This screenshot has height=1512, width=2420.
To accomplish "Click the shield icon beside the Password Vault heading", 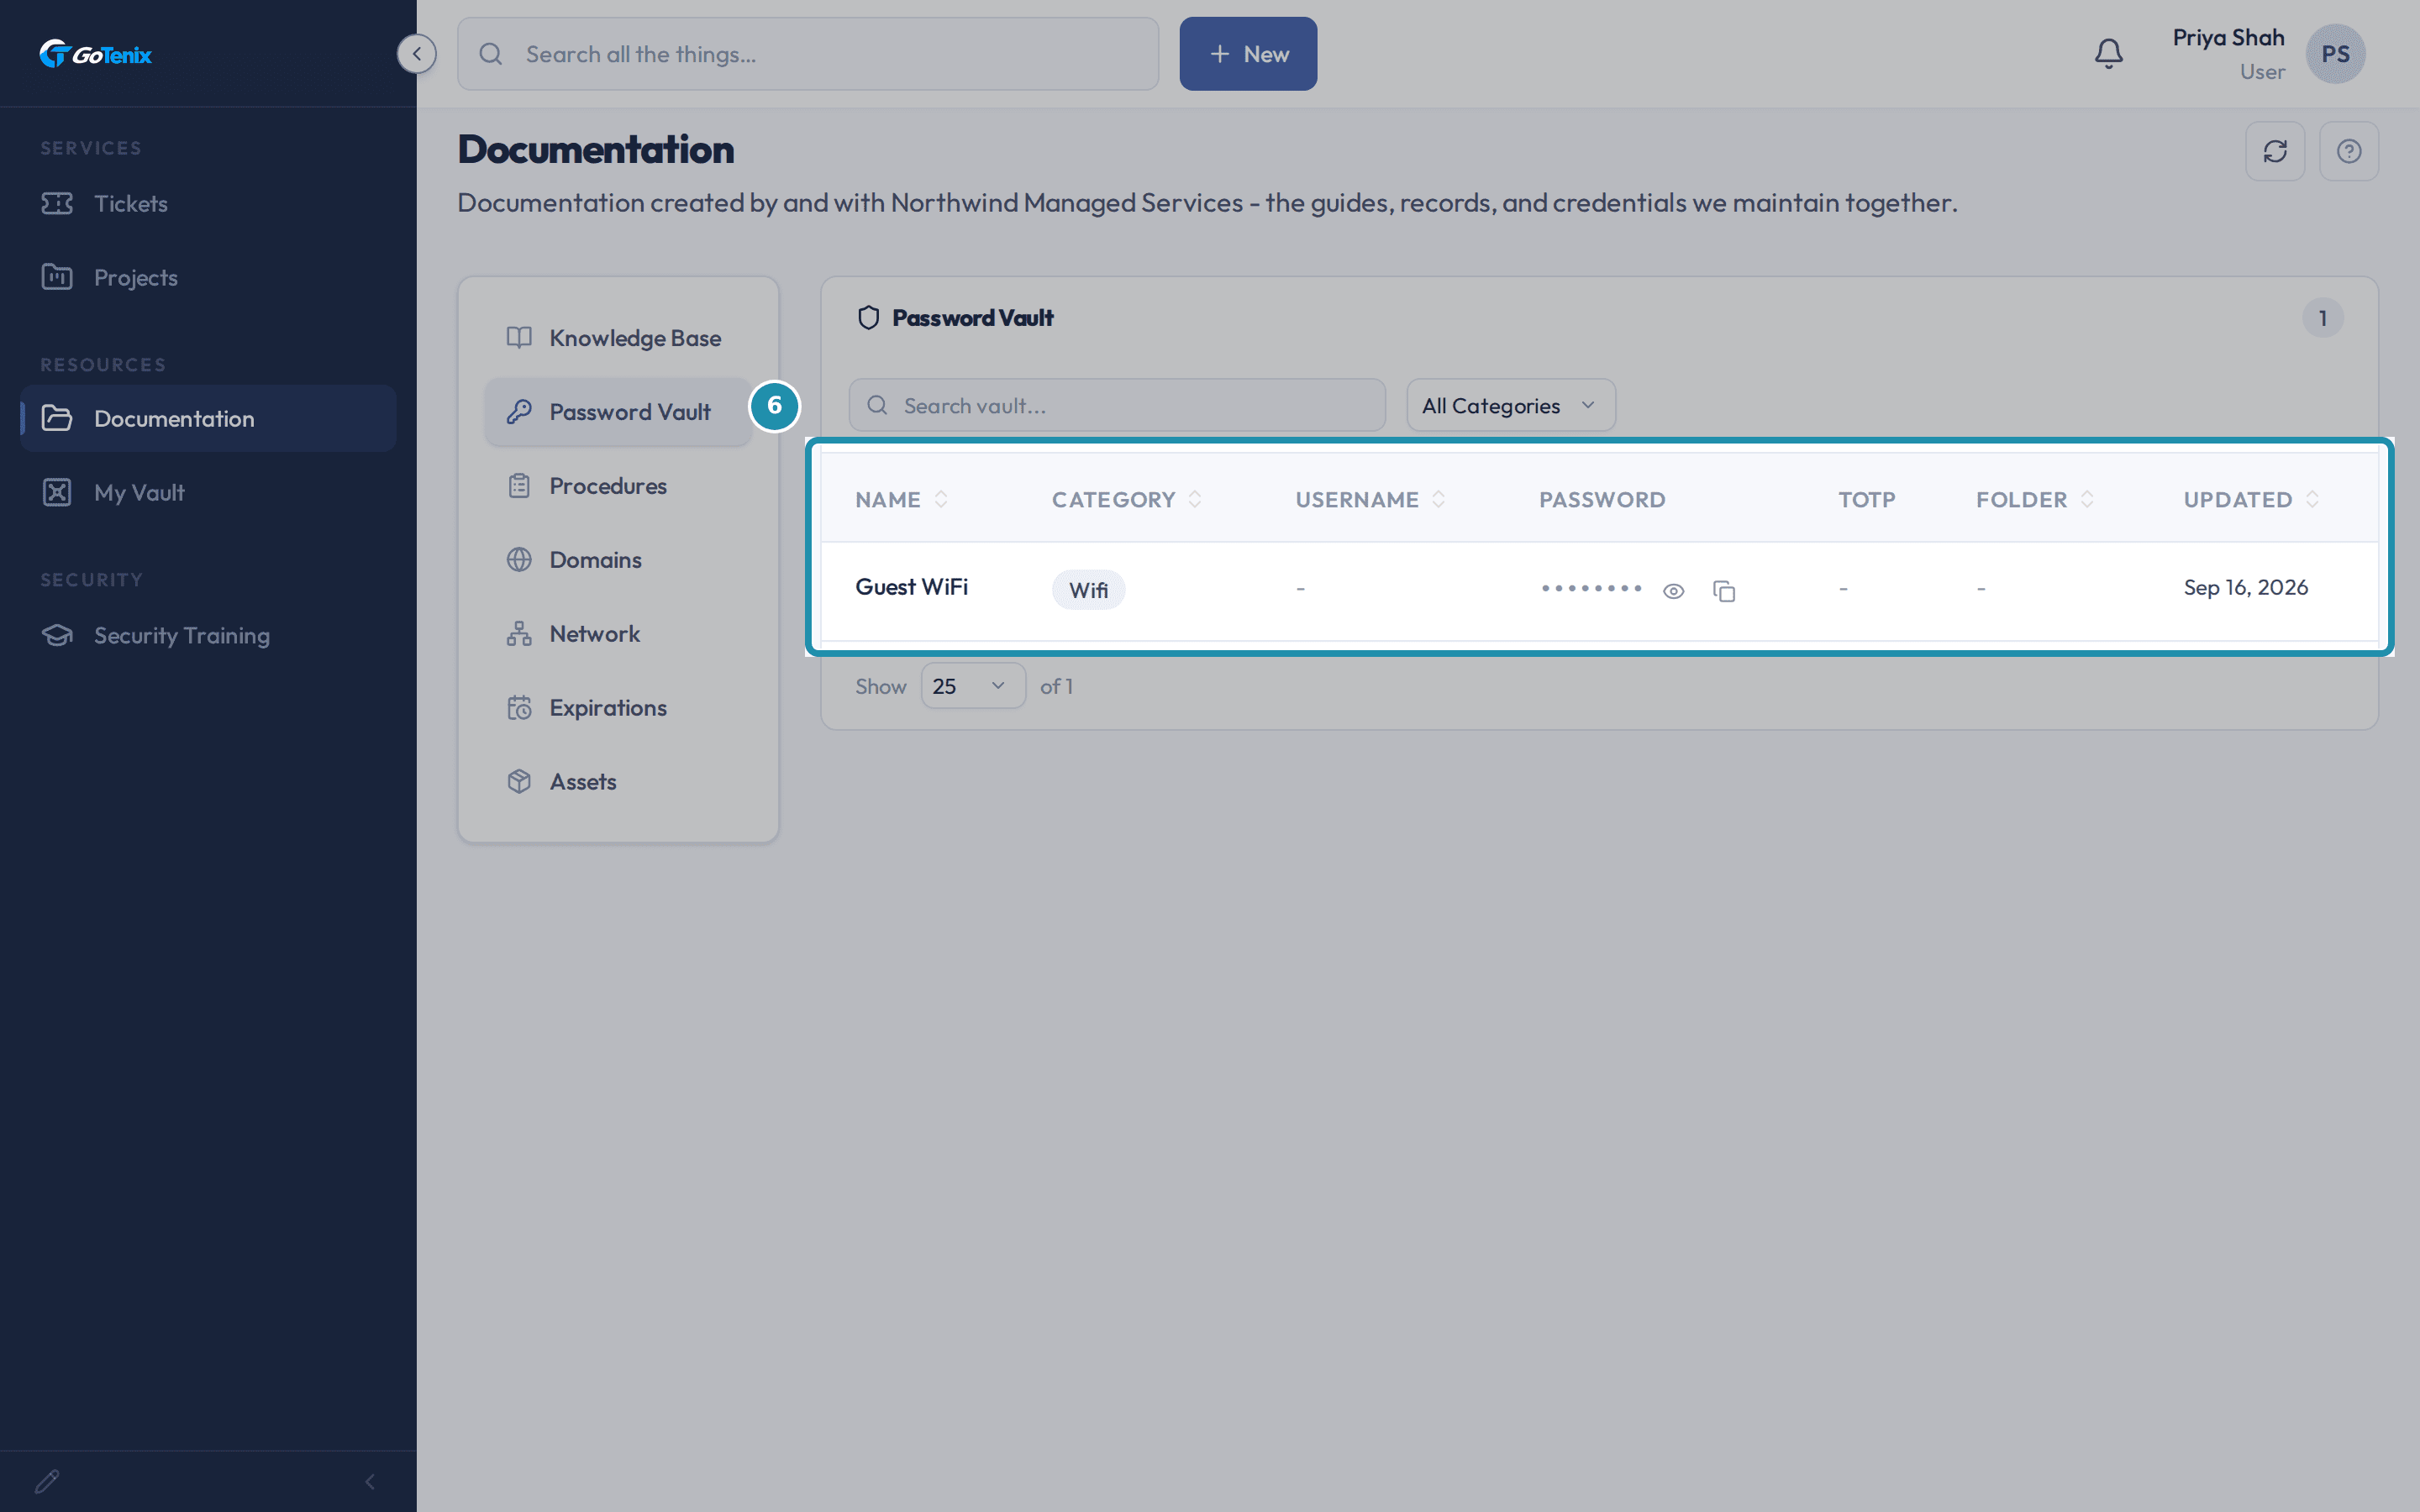I will click(868, 318).
